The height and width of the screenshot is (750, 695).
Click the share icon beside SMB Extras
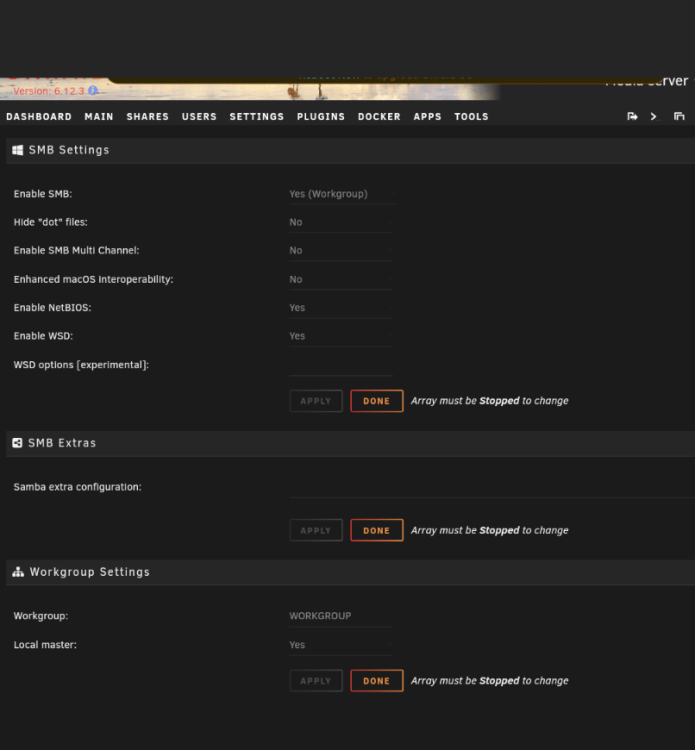pyautogui.click(x=17, y=443)
